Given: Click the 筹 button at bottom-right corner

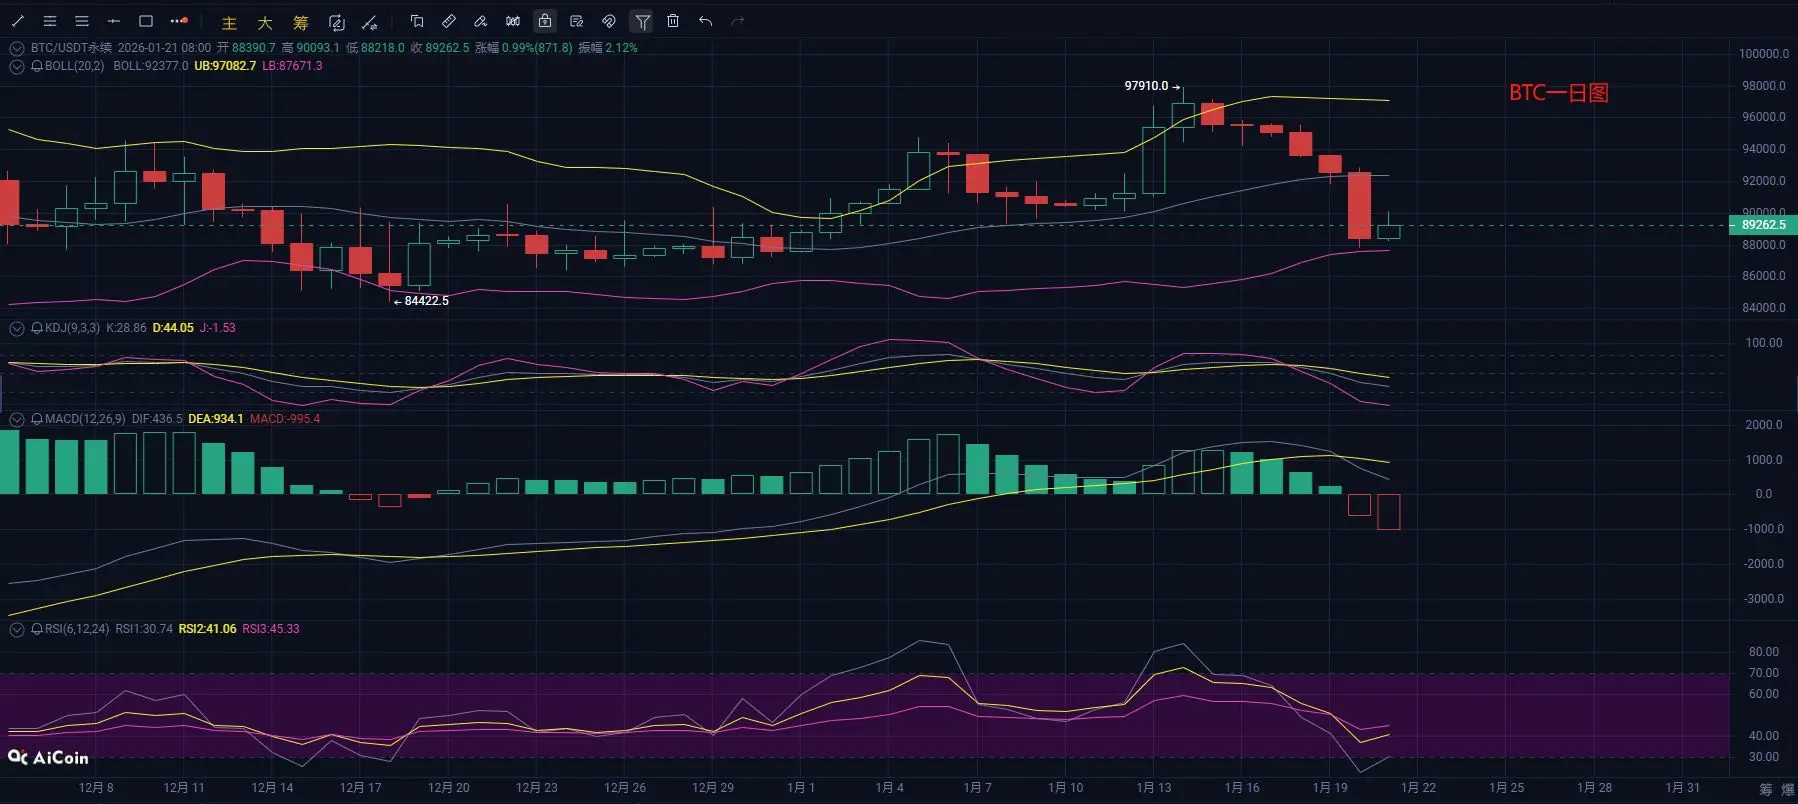Looking at the screenshot, I should (1767, 790).
